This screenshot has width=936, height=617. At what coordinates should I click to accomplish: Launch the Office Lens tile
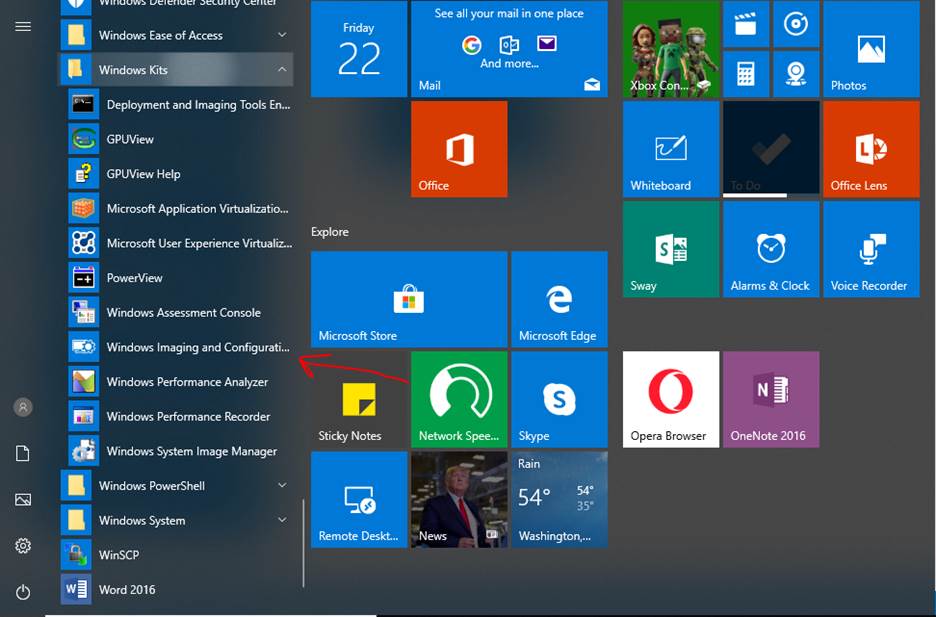tap(872, 149)
